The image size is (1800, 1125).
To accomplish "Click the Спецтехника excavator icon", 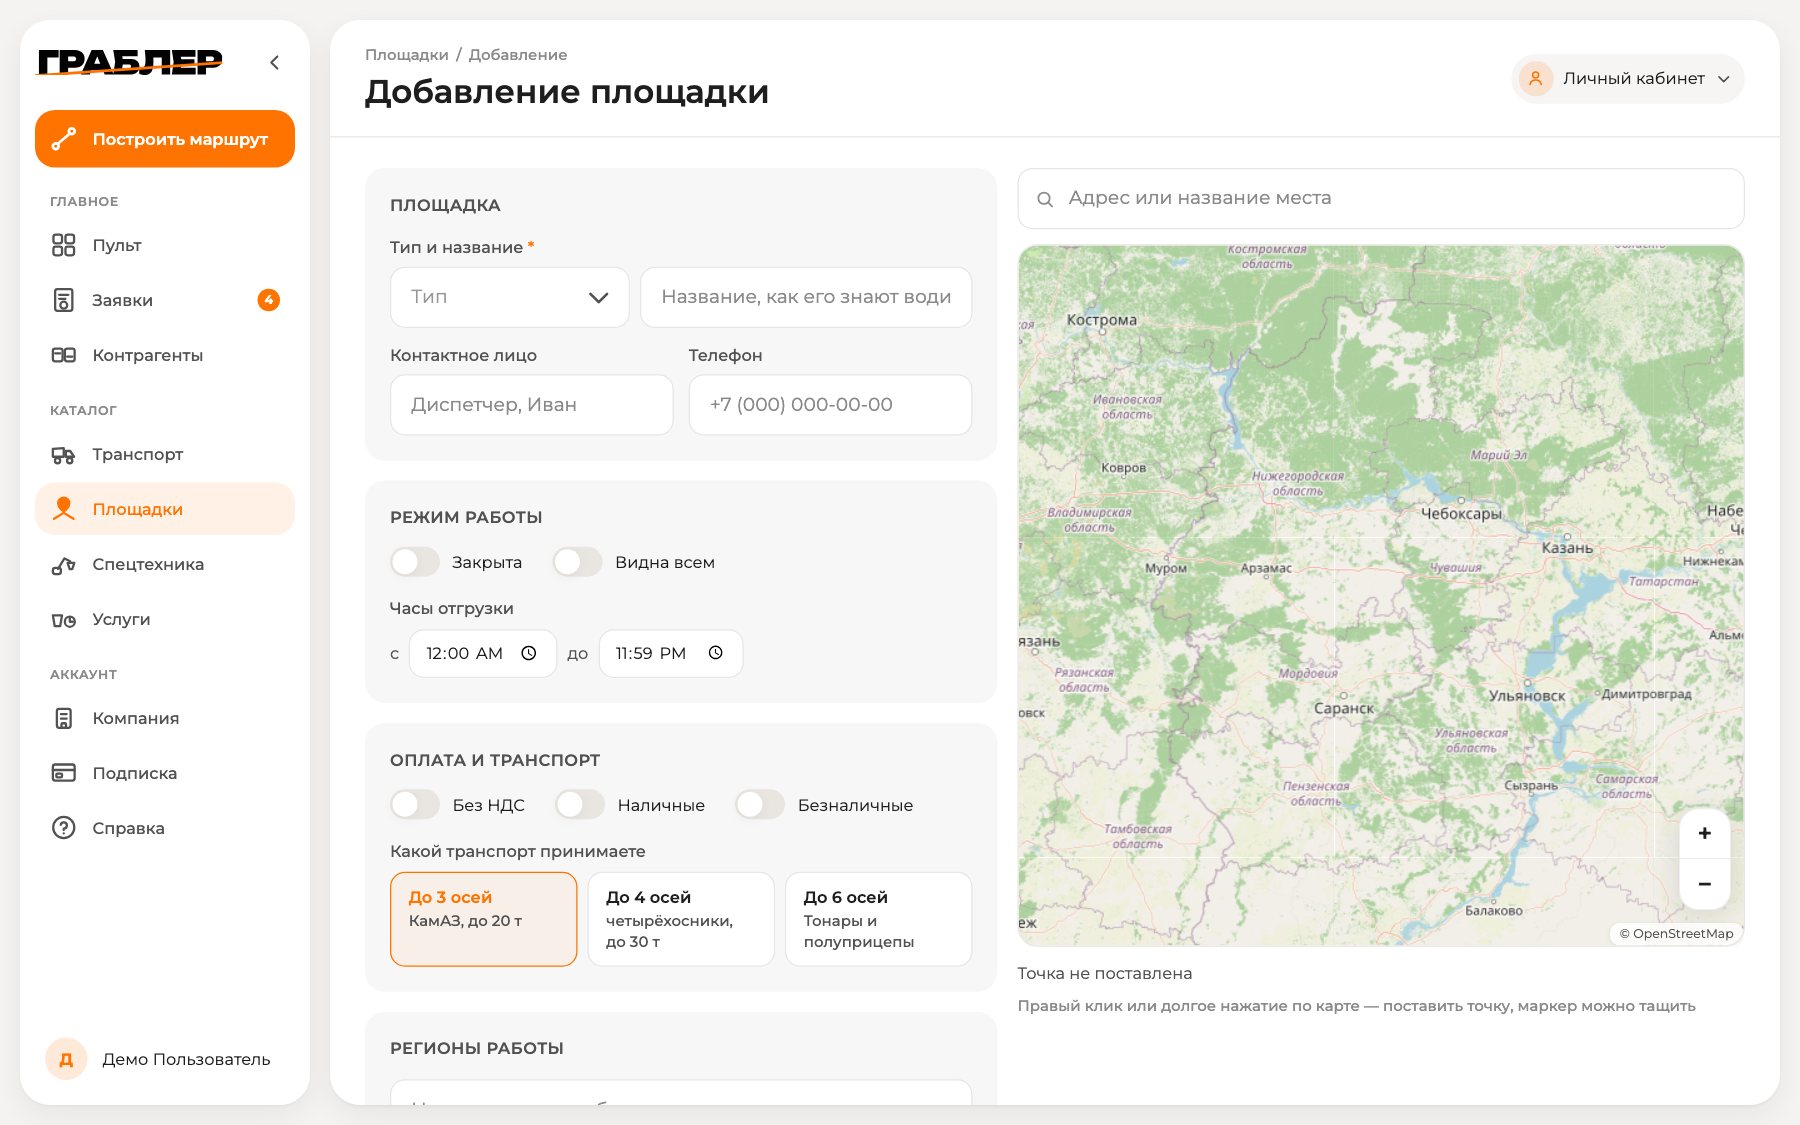I will [x=63, y=565].
